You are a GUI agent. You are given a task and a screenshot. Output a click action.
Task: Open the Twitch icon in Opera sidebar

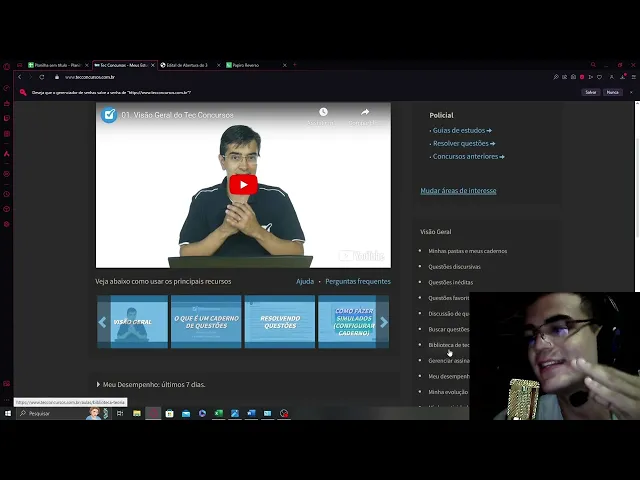(x=7, y=118)
